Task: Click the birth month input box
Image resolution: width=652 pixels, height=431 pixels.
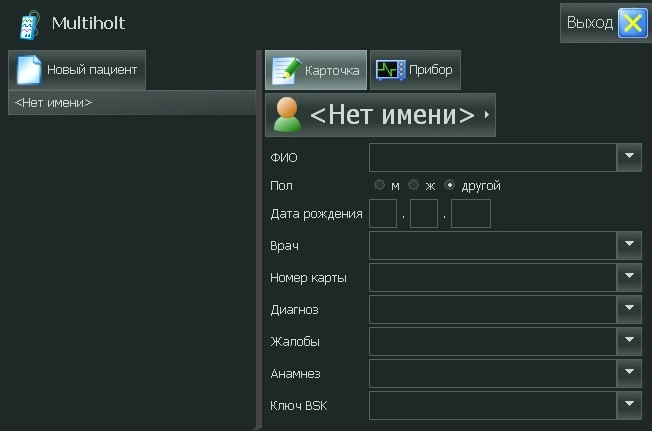Action: 424,213
